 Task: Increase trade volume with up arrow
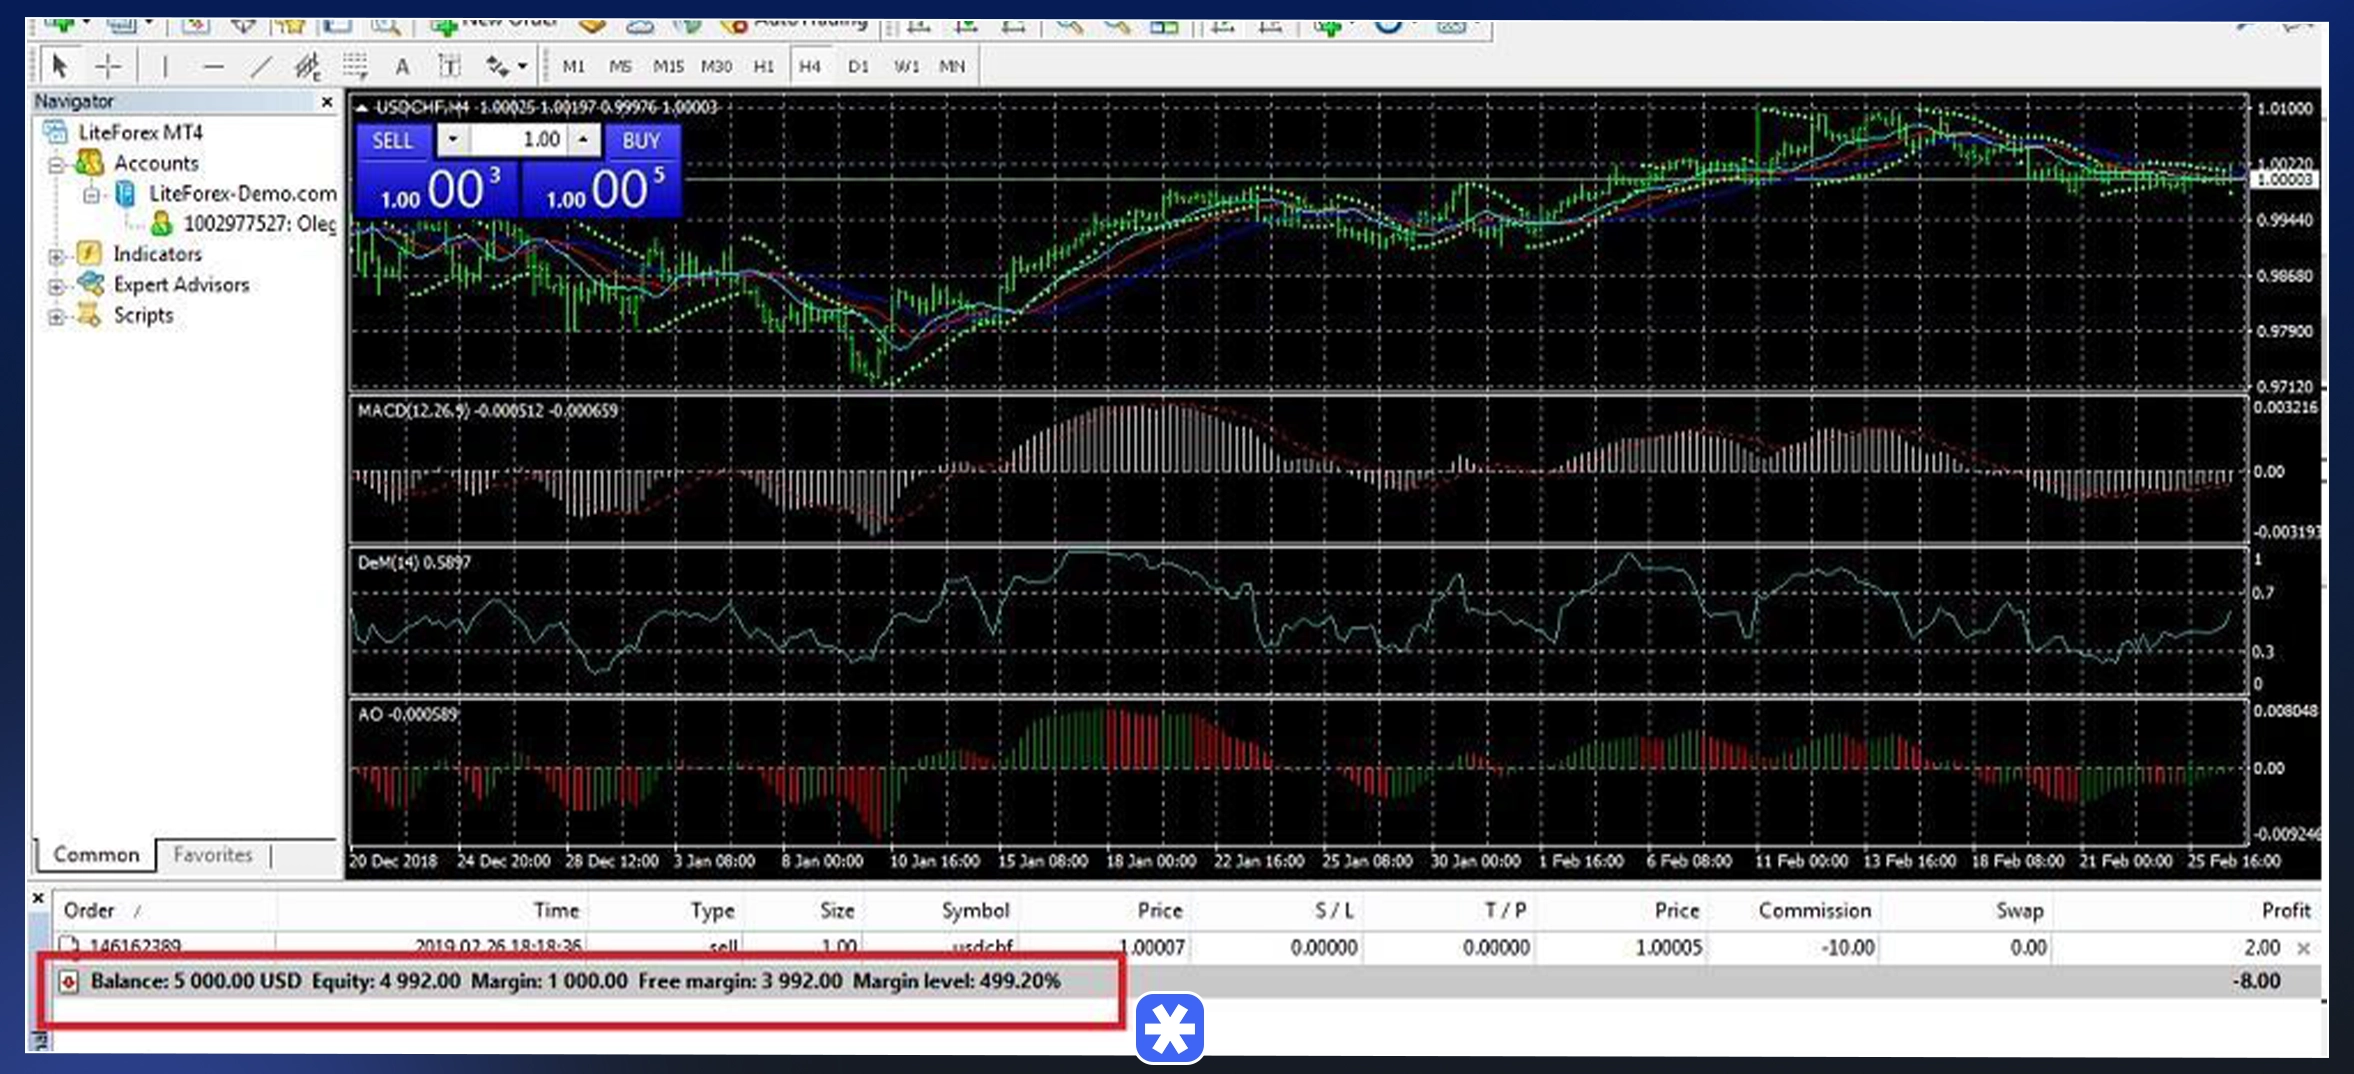click(584, 140)
